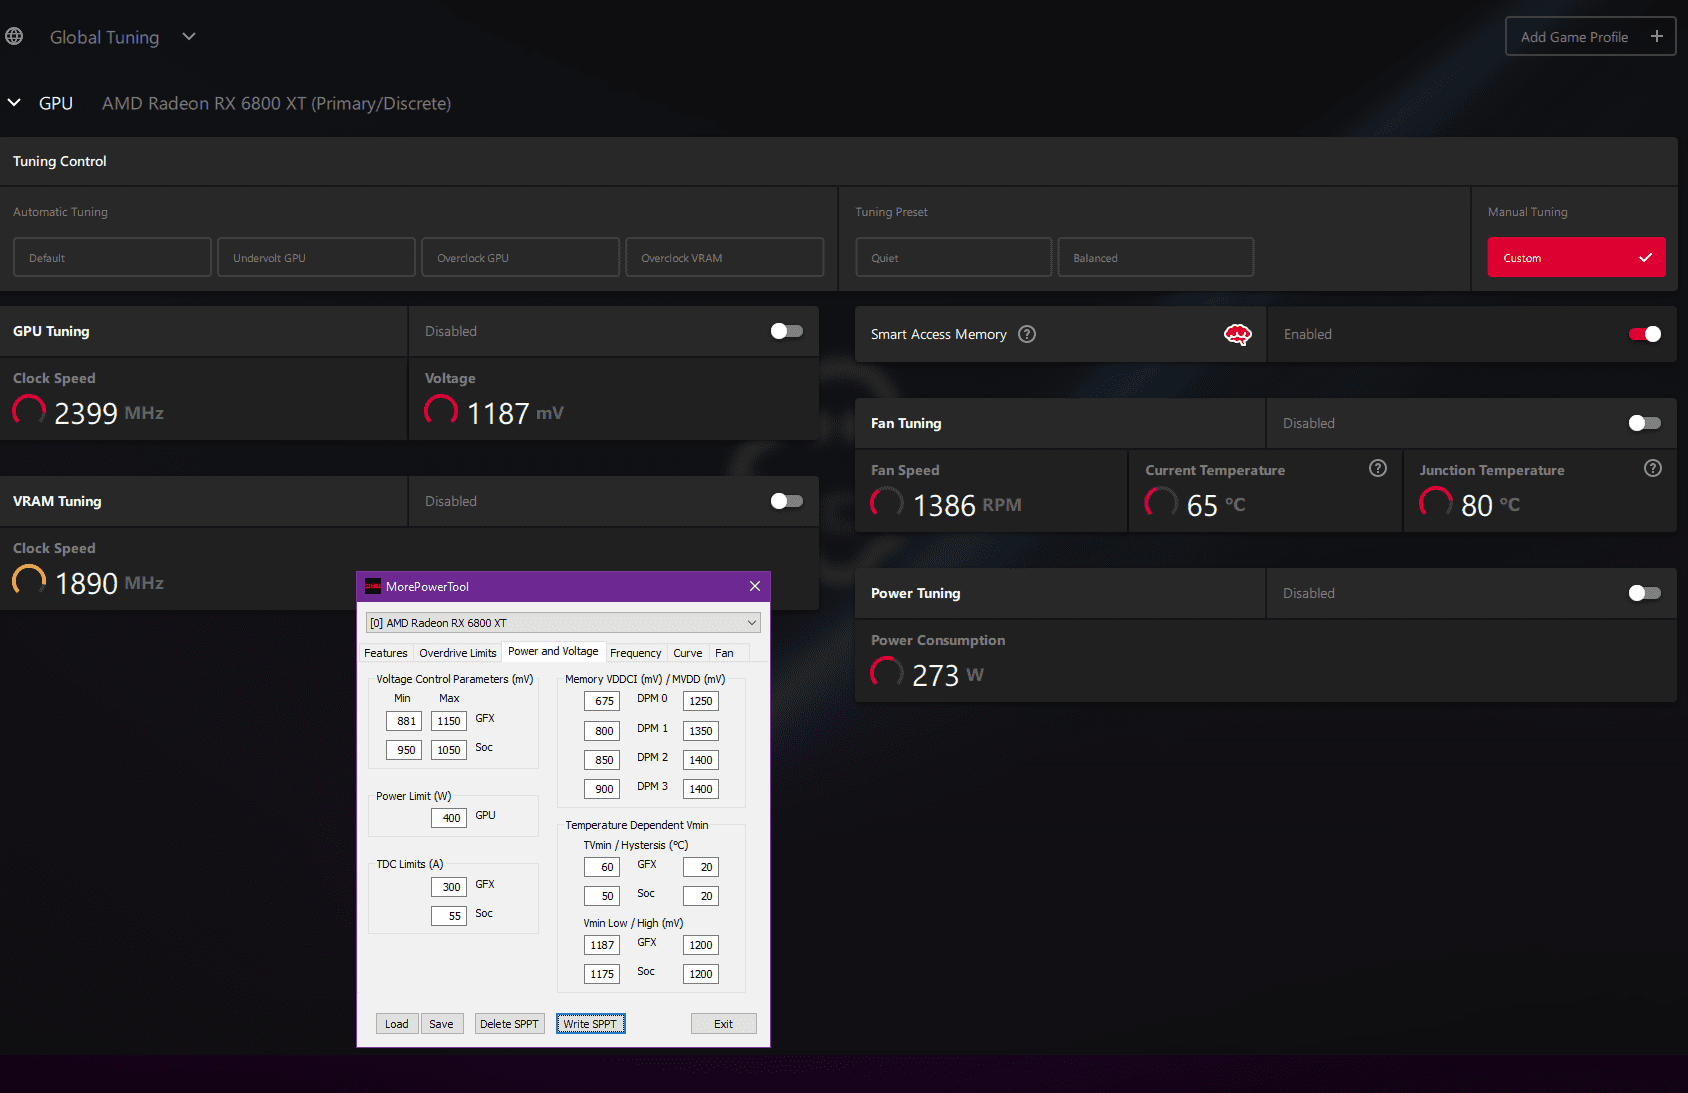Click the DPM 1 VDDCI field 800
The width and height of the screenshot is (1688, 1093).
tap(602, 731)
